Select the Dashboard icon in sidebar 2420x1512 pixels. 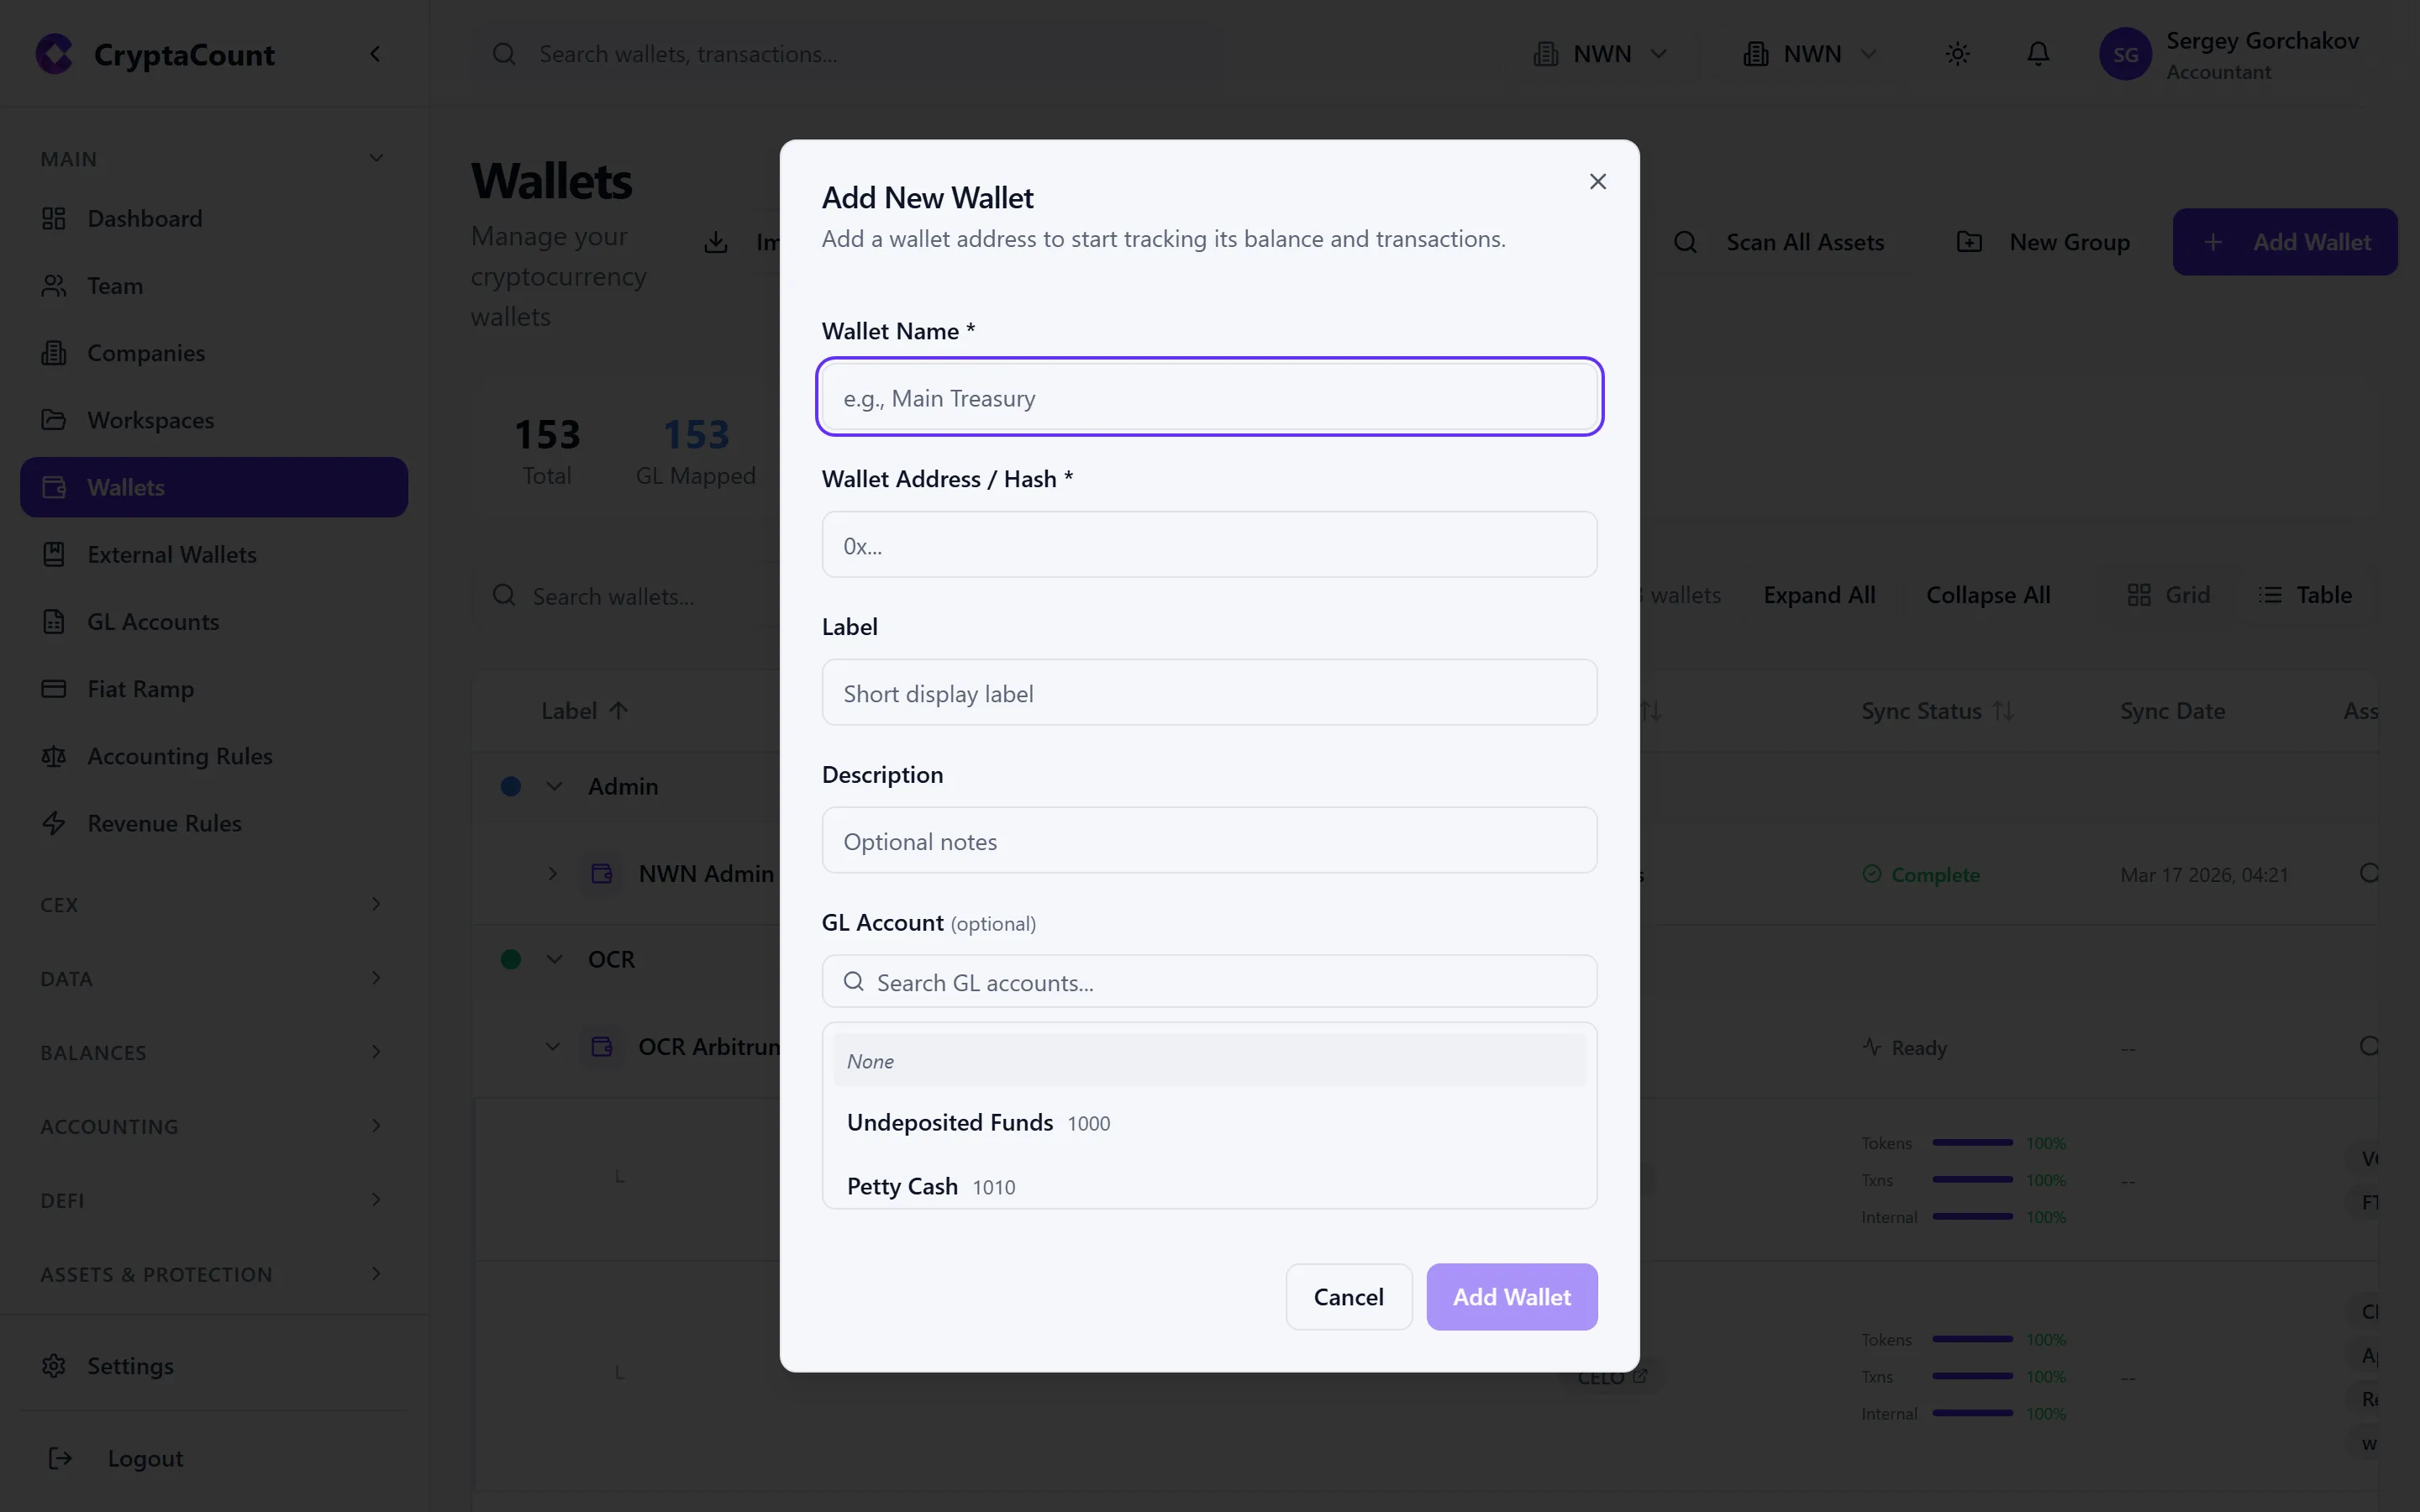point(54,218)
